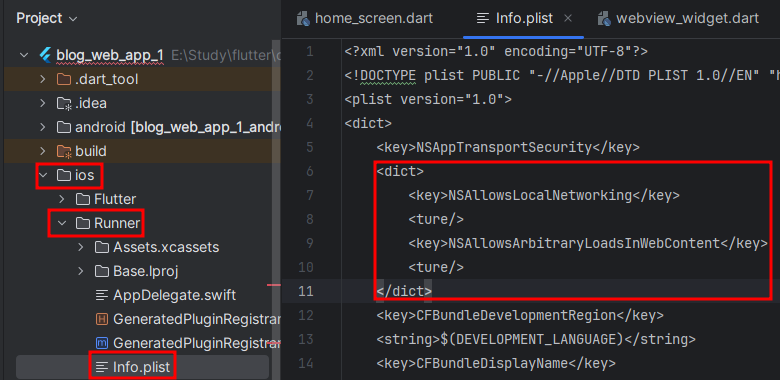The width and height of the screenshot is (780, 380).
Task: Collapse the blog_web_app_1 root node
Action: 23,55
